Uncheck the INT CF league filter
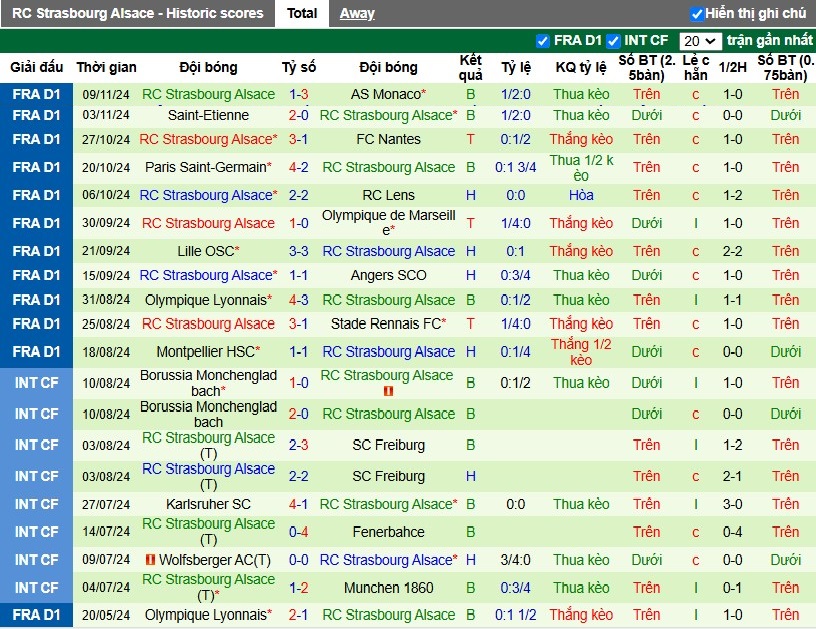 coord(613,41)
